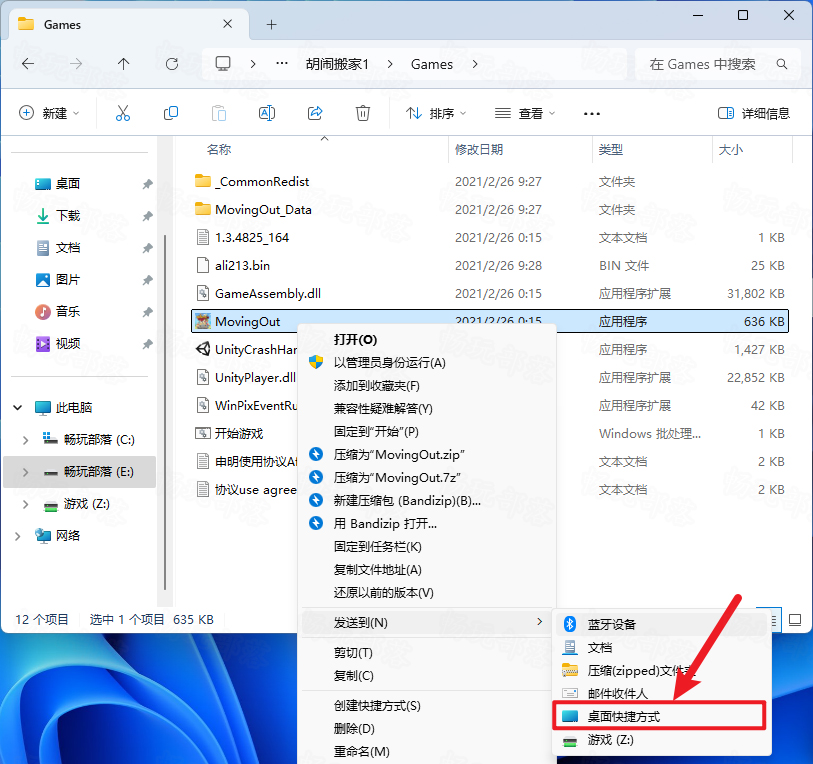Screen dimensions: 813x764
Task: Click the Delete trash icon in toolbar
Action: [x=362, y=113]
